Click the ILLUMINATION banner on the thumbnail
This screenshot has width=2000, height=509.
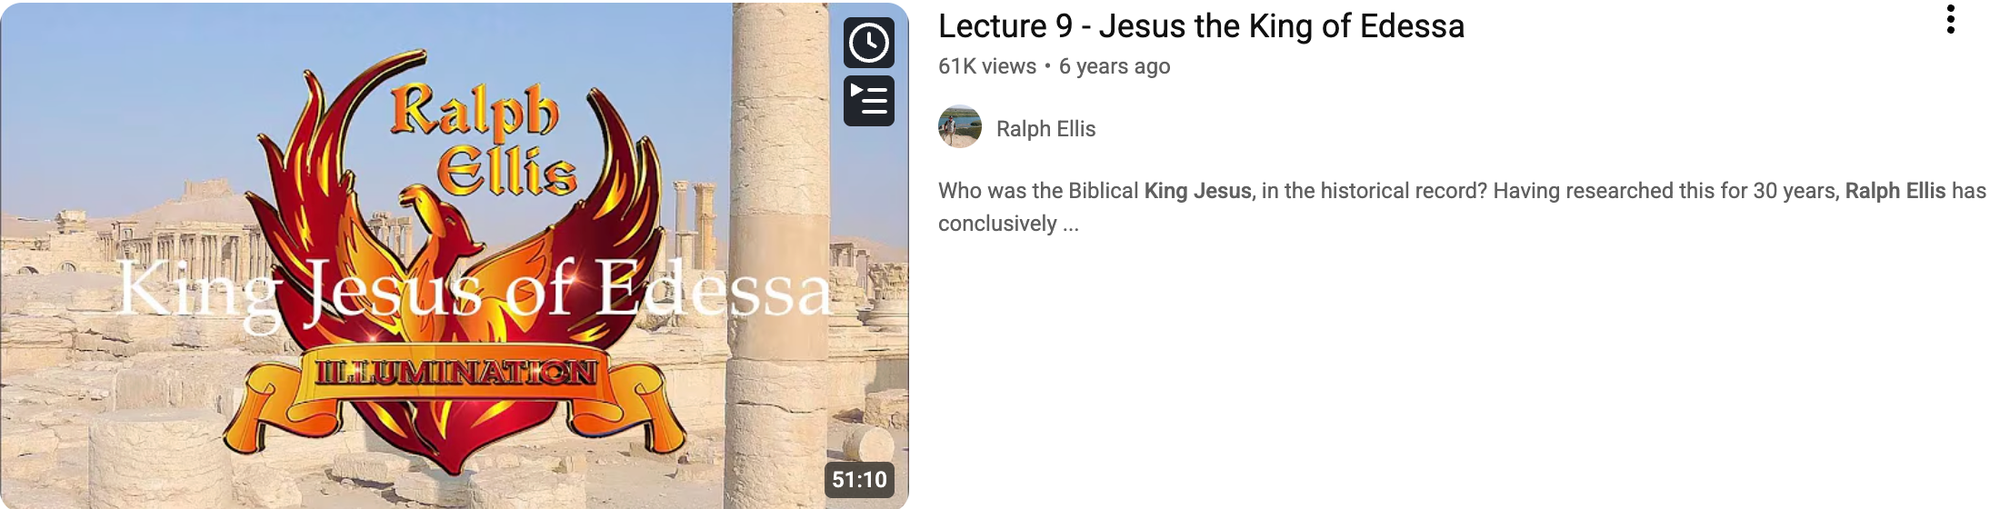(x=456, y=373)
